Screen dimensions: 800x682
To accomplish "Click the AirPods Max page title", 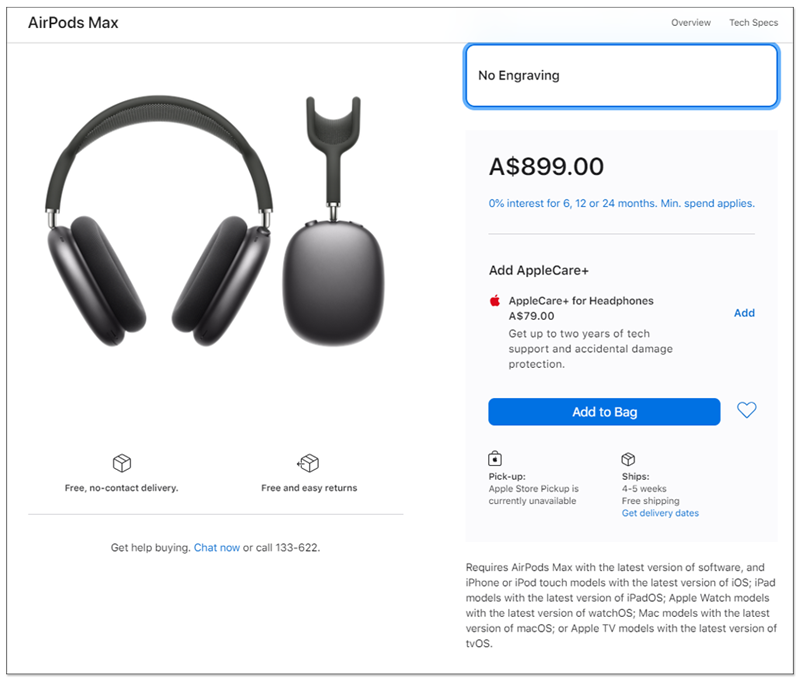I will pos(73,22).
